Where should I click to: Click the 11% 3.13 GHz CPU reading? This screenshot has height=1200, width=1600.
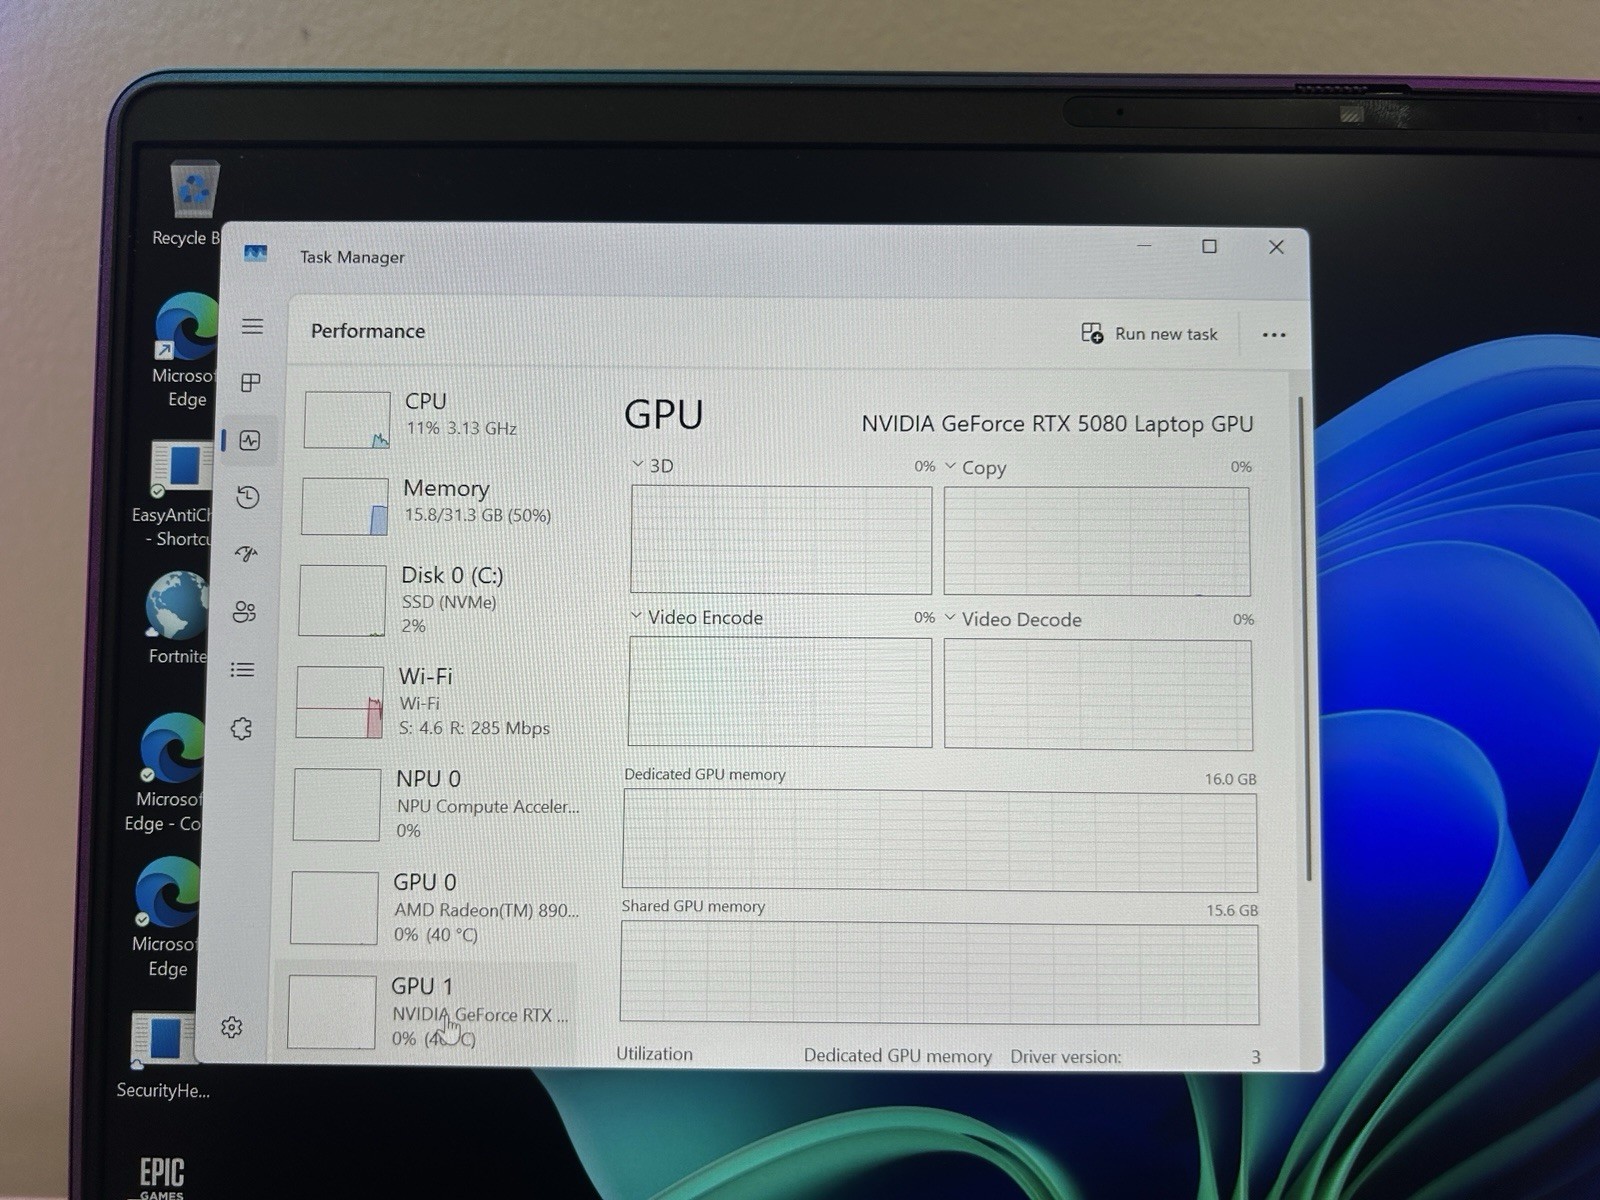click(x=461, y=429)
